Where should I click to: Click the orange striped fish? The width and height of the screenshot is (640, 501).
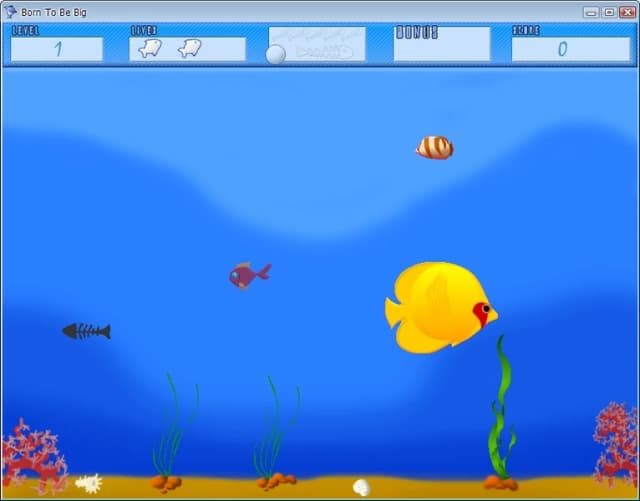pos(435,147)
